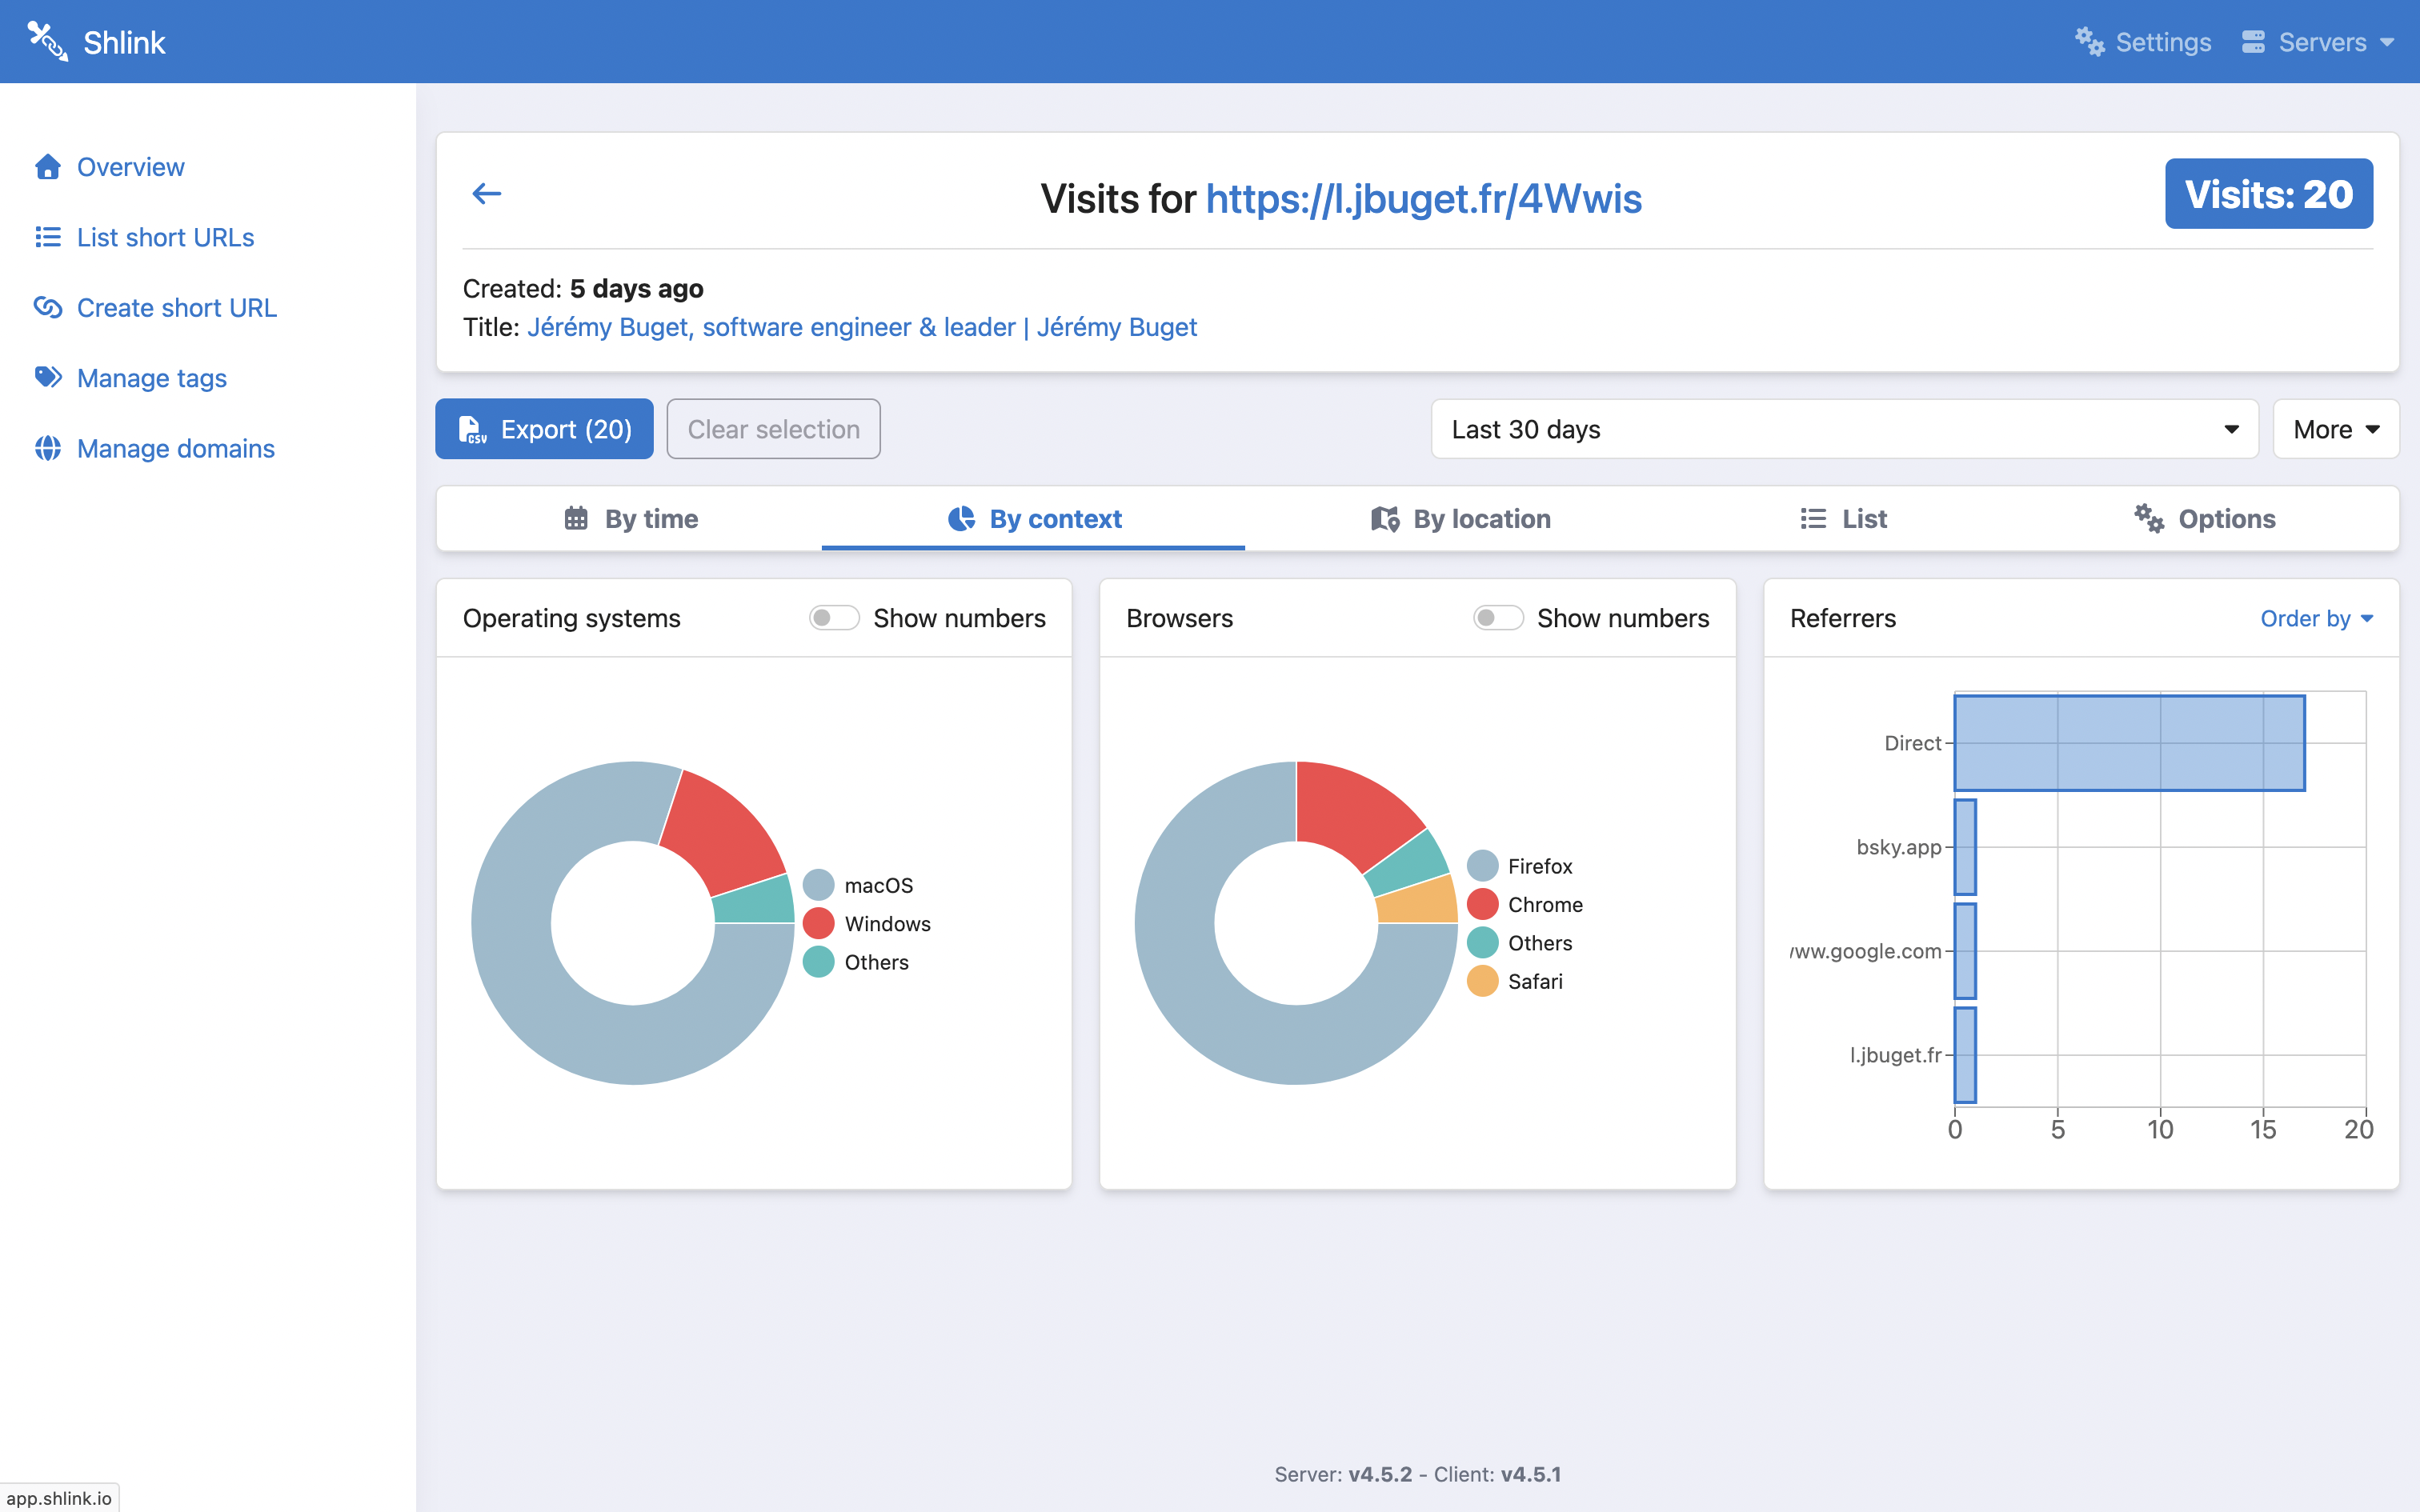
Task: Switch to the By time tab
Action: tap(631, 519)
